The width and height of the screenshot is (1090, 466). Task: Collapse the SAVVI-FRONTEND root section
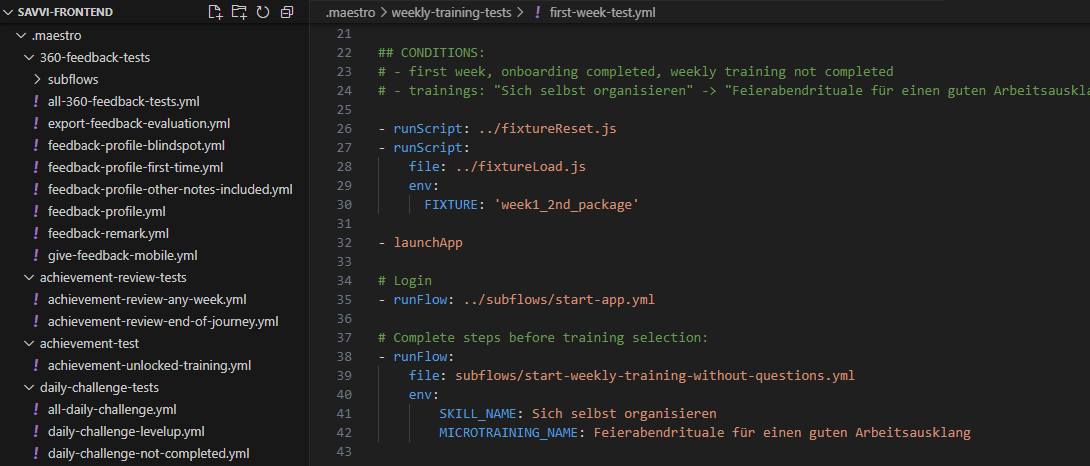(8, 12)
